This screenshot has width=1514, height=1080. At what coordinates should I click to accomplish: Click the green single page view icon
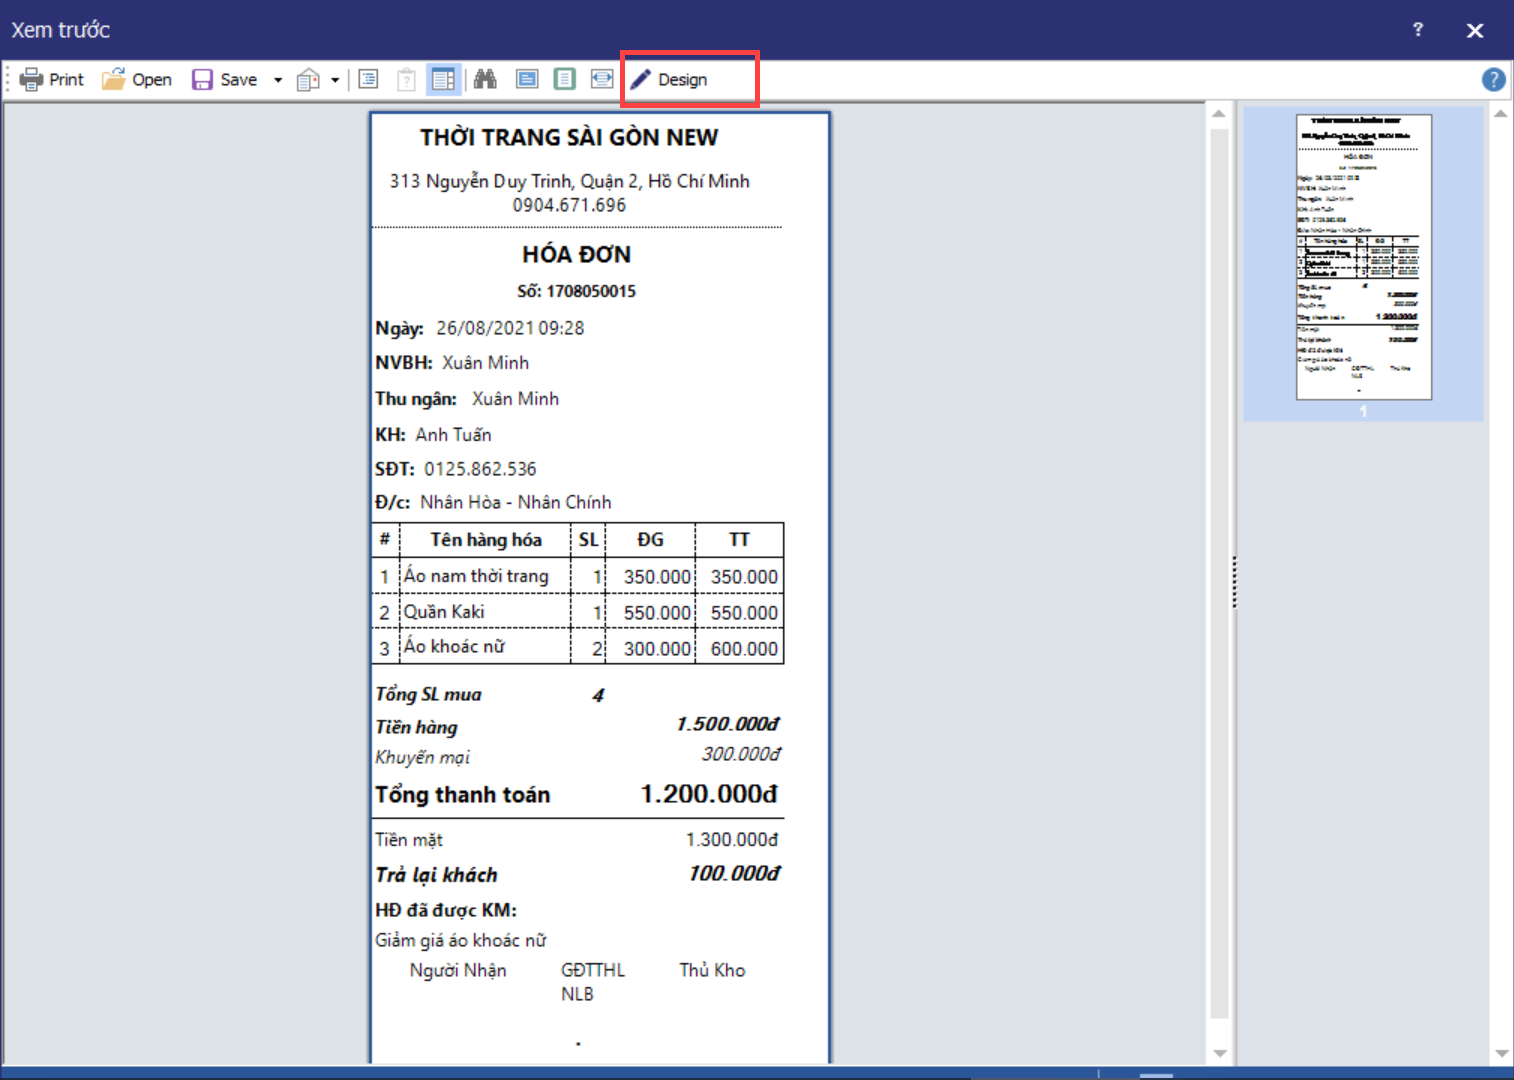(x=565, y=79)
